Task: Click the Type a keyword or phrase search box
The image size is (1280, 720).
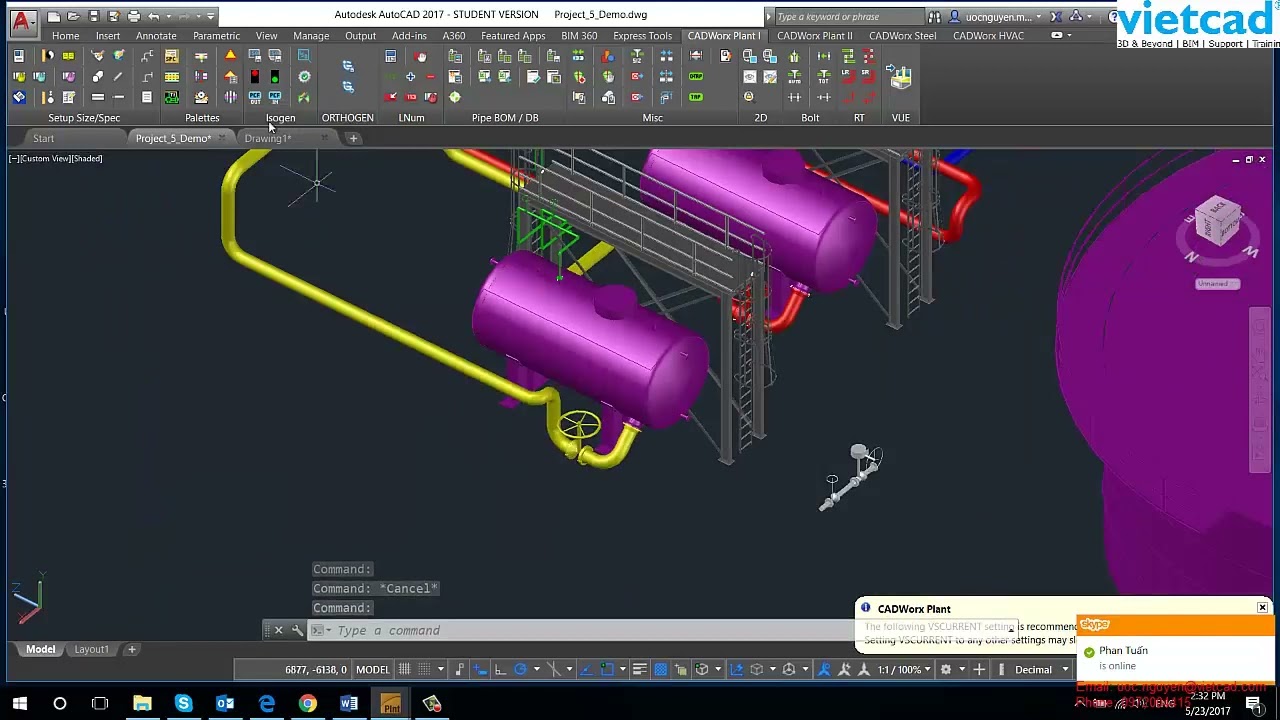Action: pyautogui.click(x=848, y=16)
